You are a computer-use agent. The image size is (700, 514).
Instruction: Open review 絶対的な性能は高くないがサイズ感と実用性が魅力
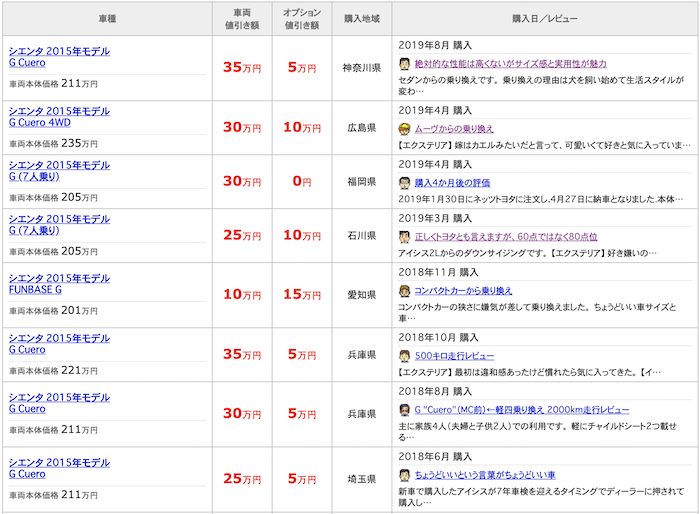click(511, 64)
